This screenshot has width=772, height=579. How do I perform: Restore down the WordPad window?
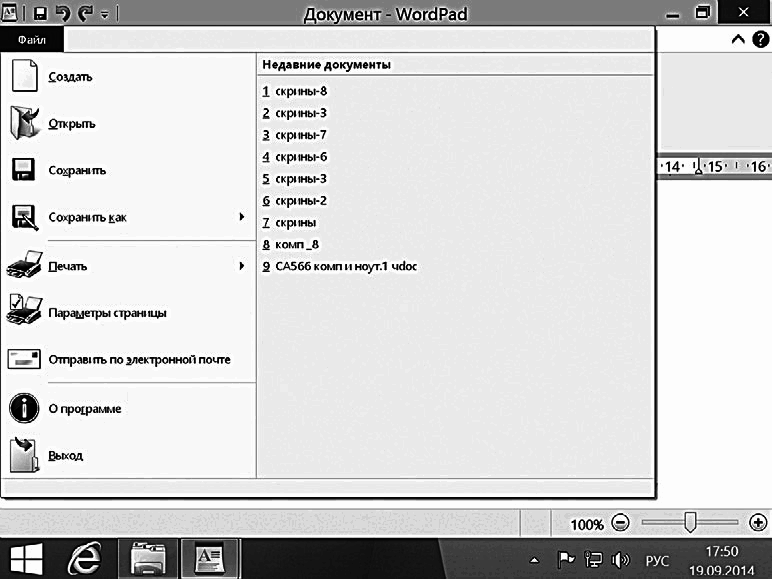[x=703, y=12]
